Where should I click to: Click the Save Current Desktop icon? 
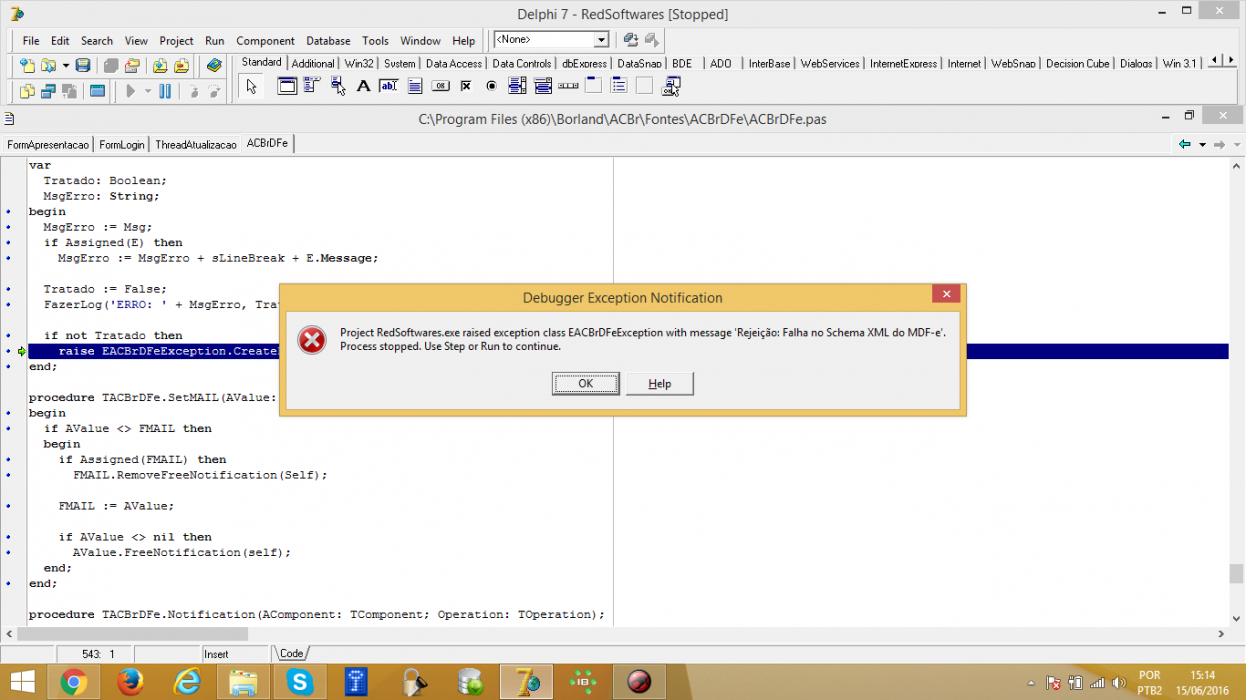[x=631, y=40]
